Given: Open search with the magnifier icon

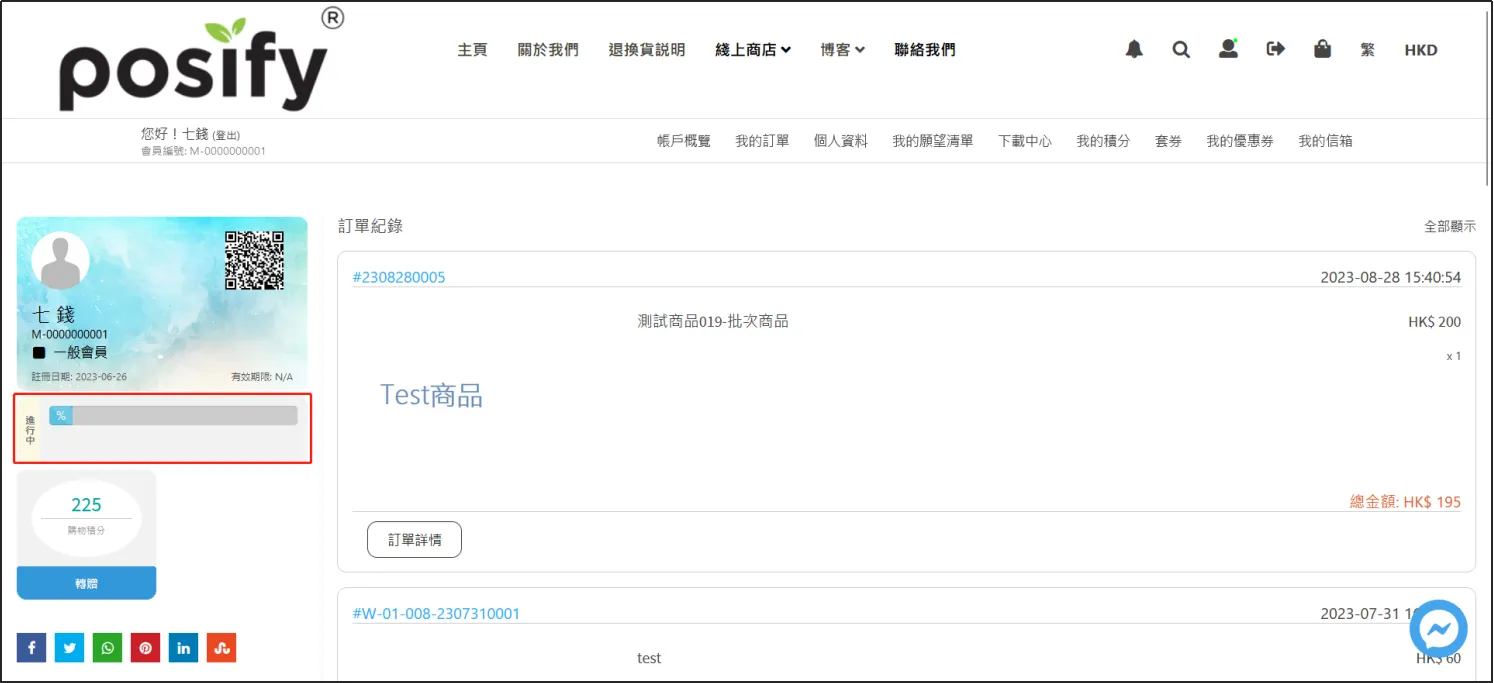Looking at the screenshot, I should (x=1181, y=49).
